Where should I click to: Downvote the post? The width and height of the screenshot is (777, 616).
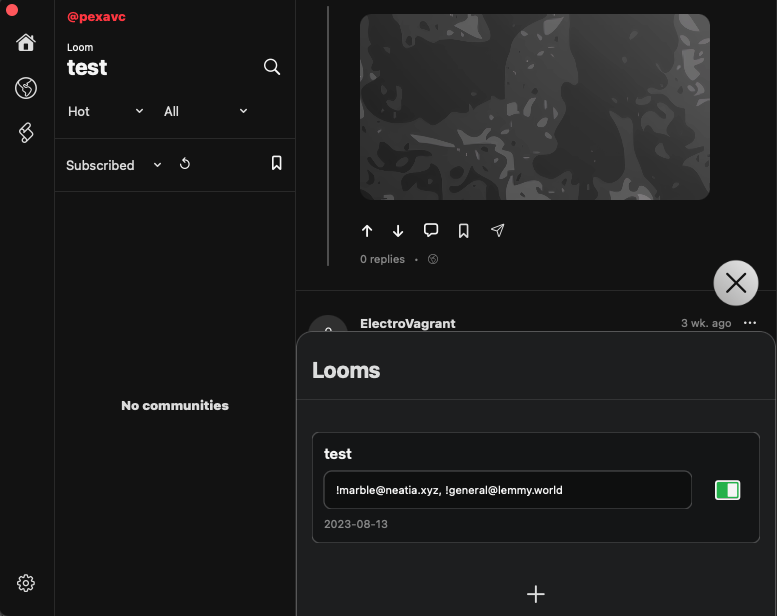coord(398,230)
